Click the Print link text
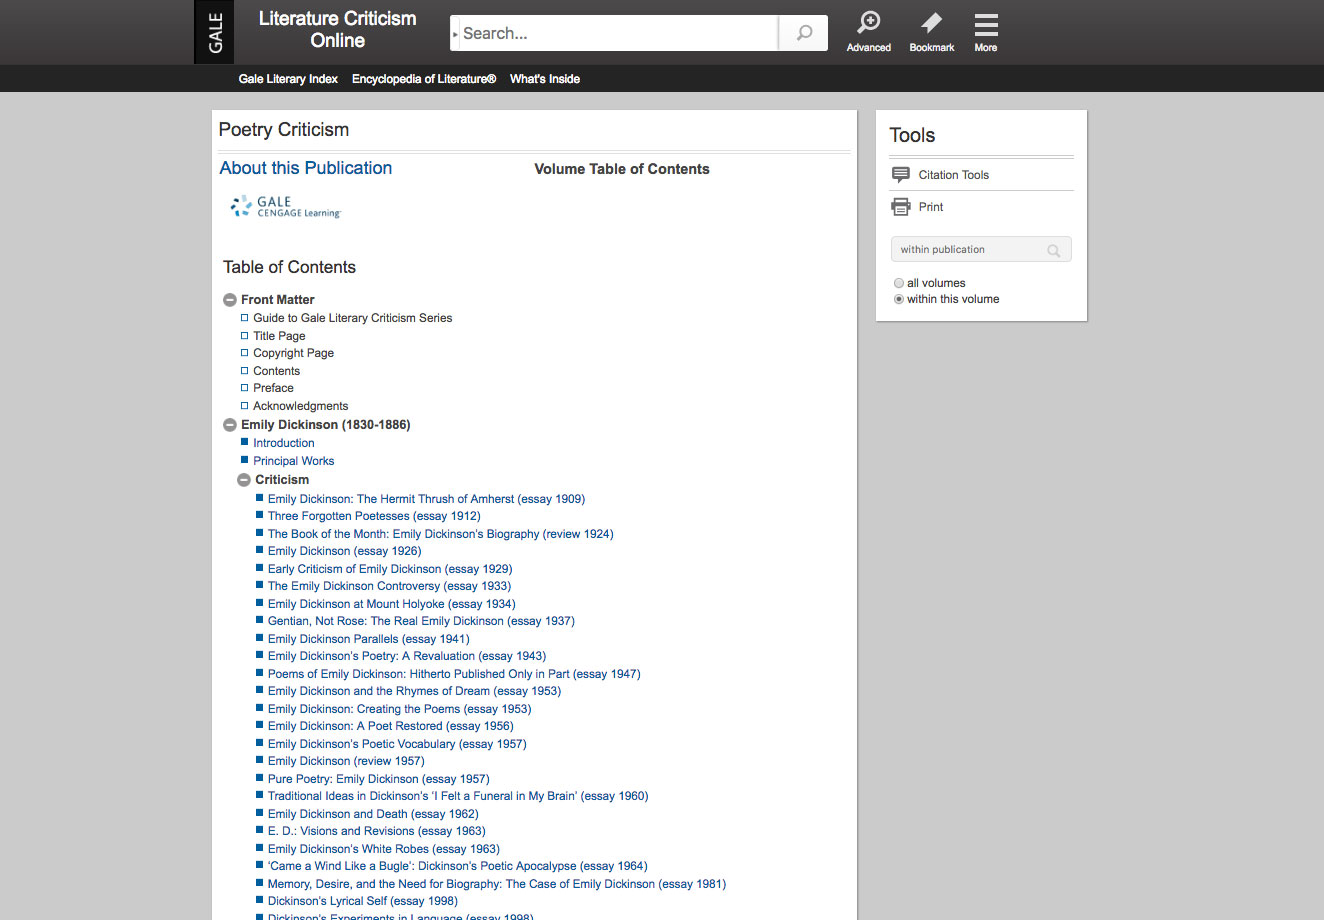The width and height of the screenshot is (1324, 920). tap(931, 207)
